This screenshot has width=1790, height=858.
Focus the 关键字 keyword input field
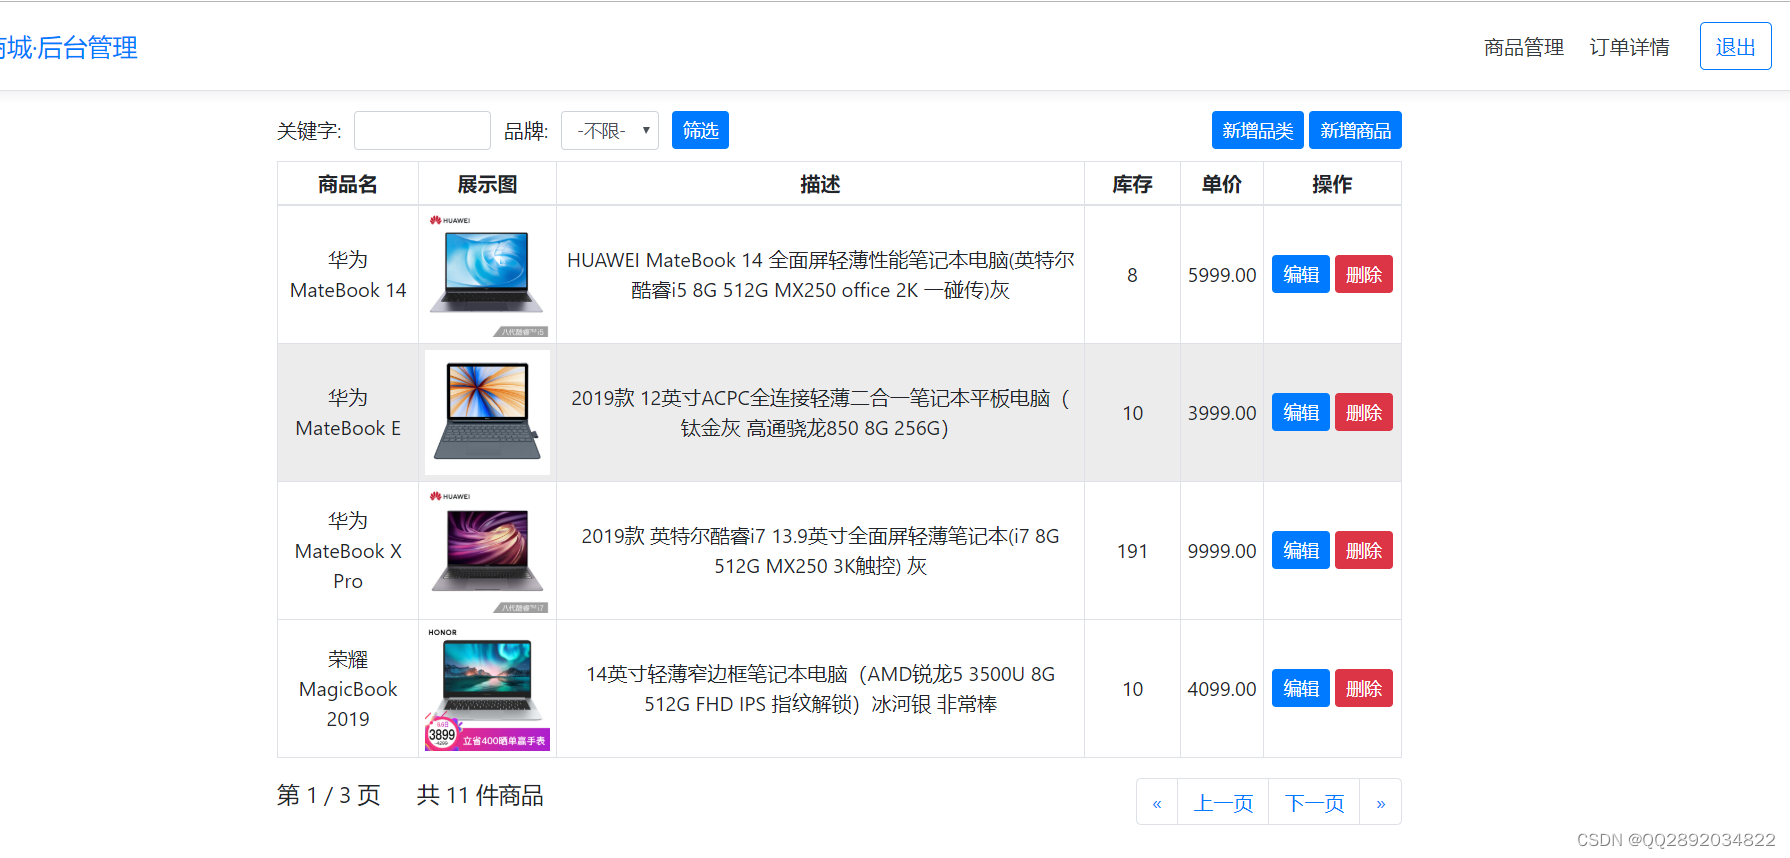422,130
